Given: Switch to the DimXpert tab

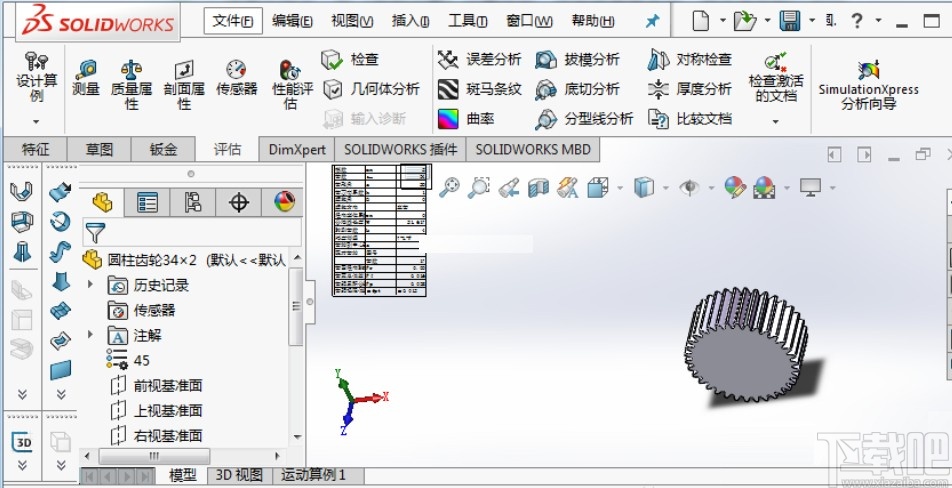Looking at the screenshot, I should [x=298, y=149].
